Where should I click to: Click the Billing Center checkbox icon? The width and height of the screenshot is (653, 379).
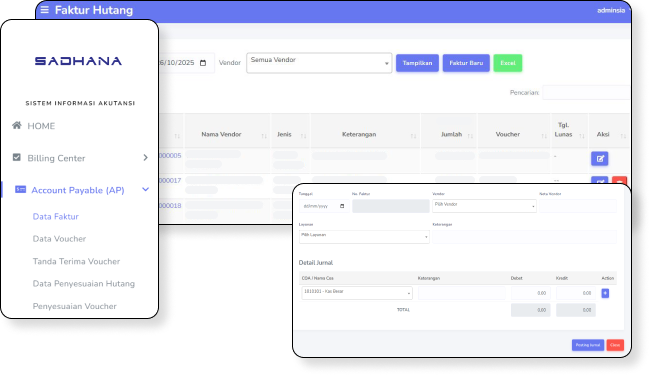click(x=17, y=157)
